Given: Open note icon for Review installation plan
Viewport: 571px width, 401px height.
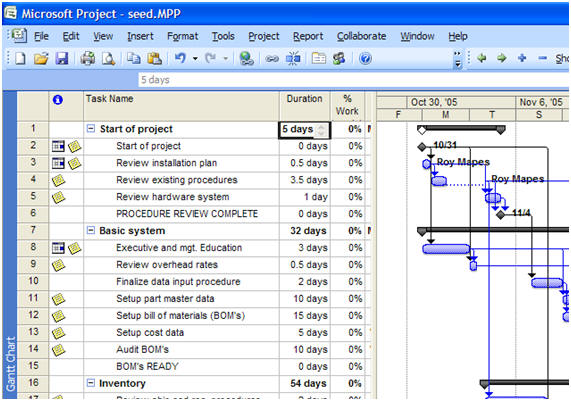Looking at the screenshot, I should click(x=75, y=163).
